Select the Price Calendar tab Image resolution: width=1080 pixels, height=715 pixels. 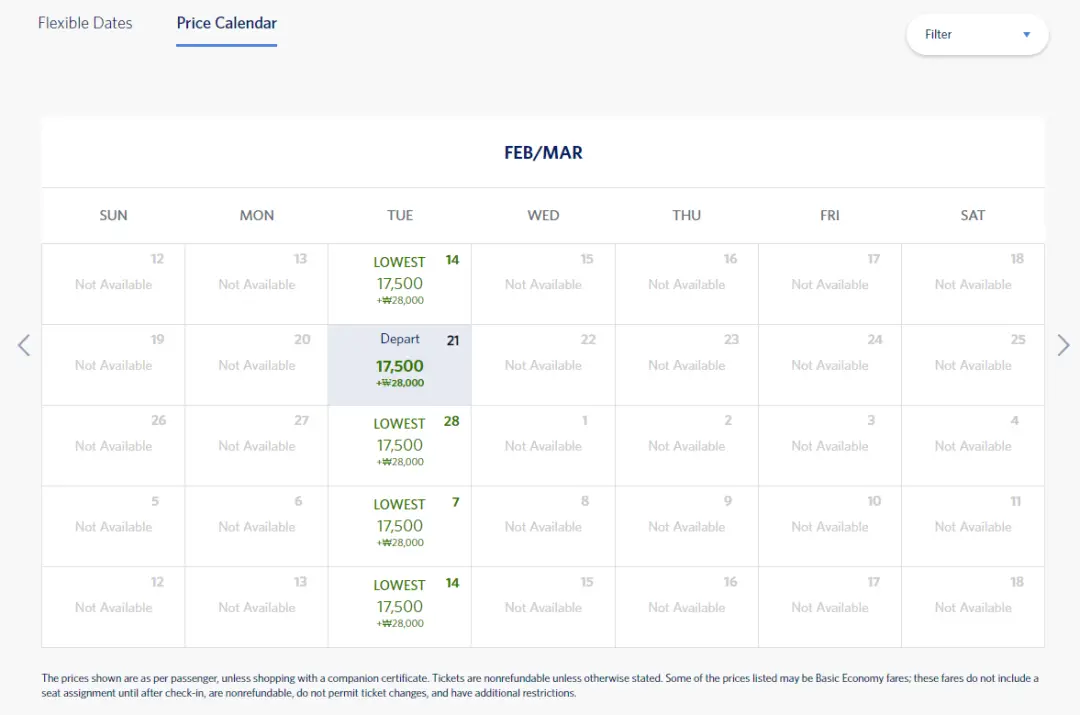(226, 23)
